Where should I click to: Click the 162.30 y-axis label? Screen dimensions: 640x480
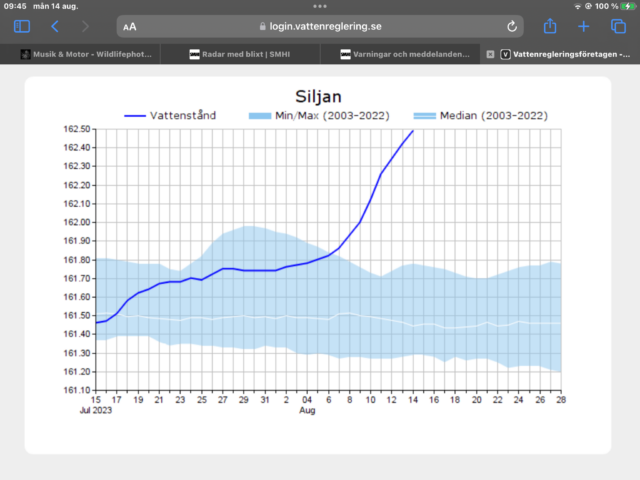point(77,166)
